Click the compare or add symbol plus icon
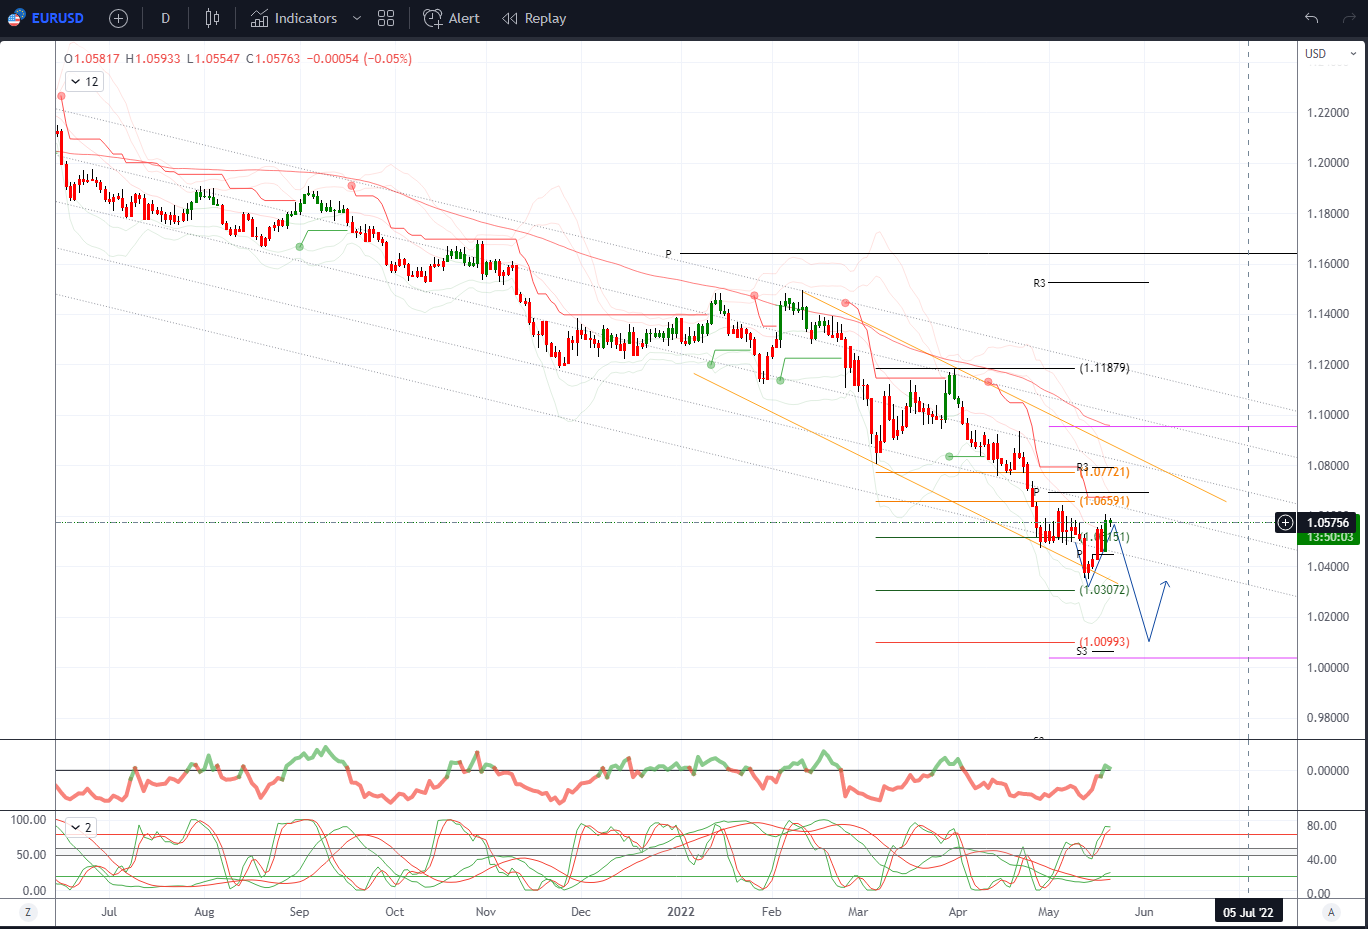 [118, 18]
